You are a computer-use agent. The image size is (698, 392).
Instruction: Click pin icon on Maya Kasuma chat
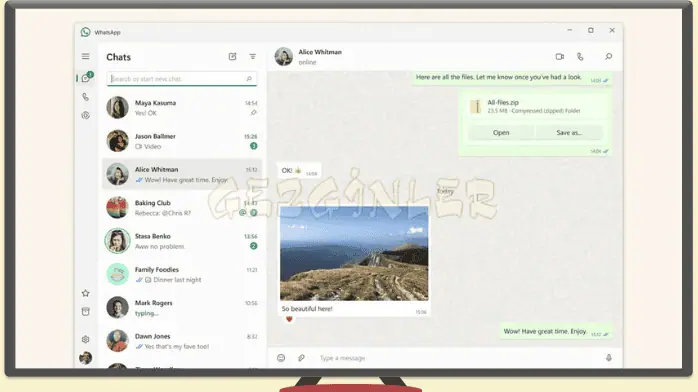tap(253, 113)
